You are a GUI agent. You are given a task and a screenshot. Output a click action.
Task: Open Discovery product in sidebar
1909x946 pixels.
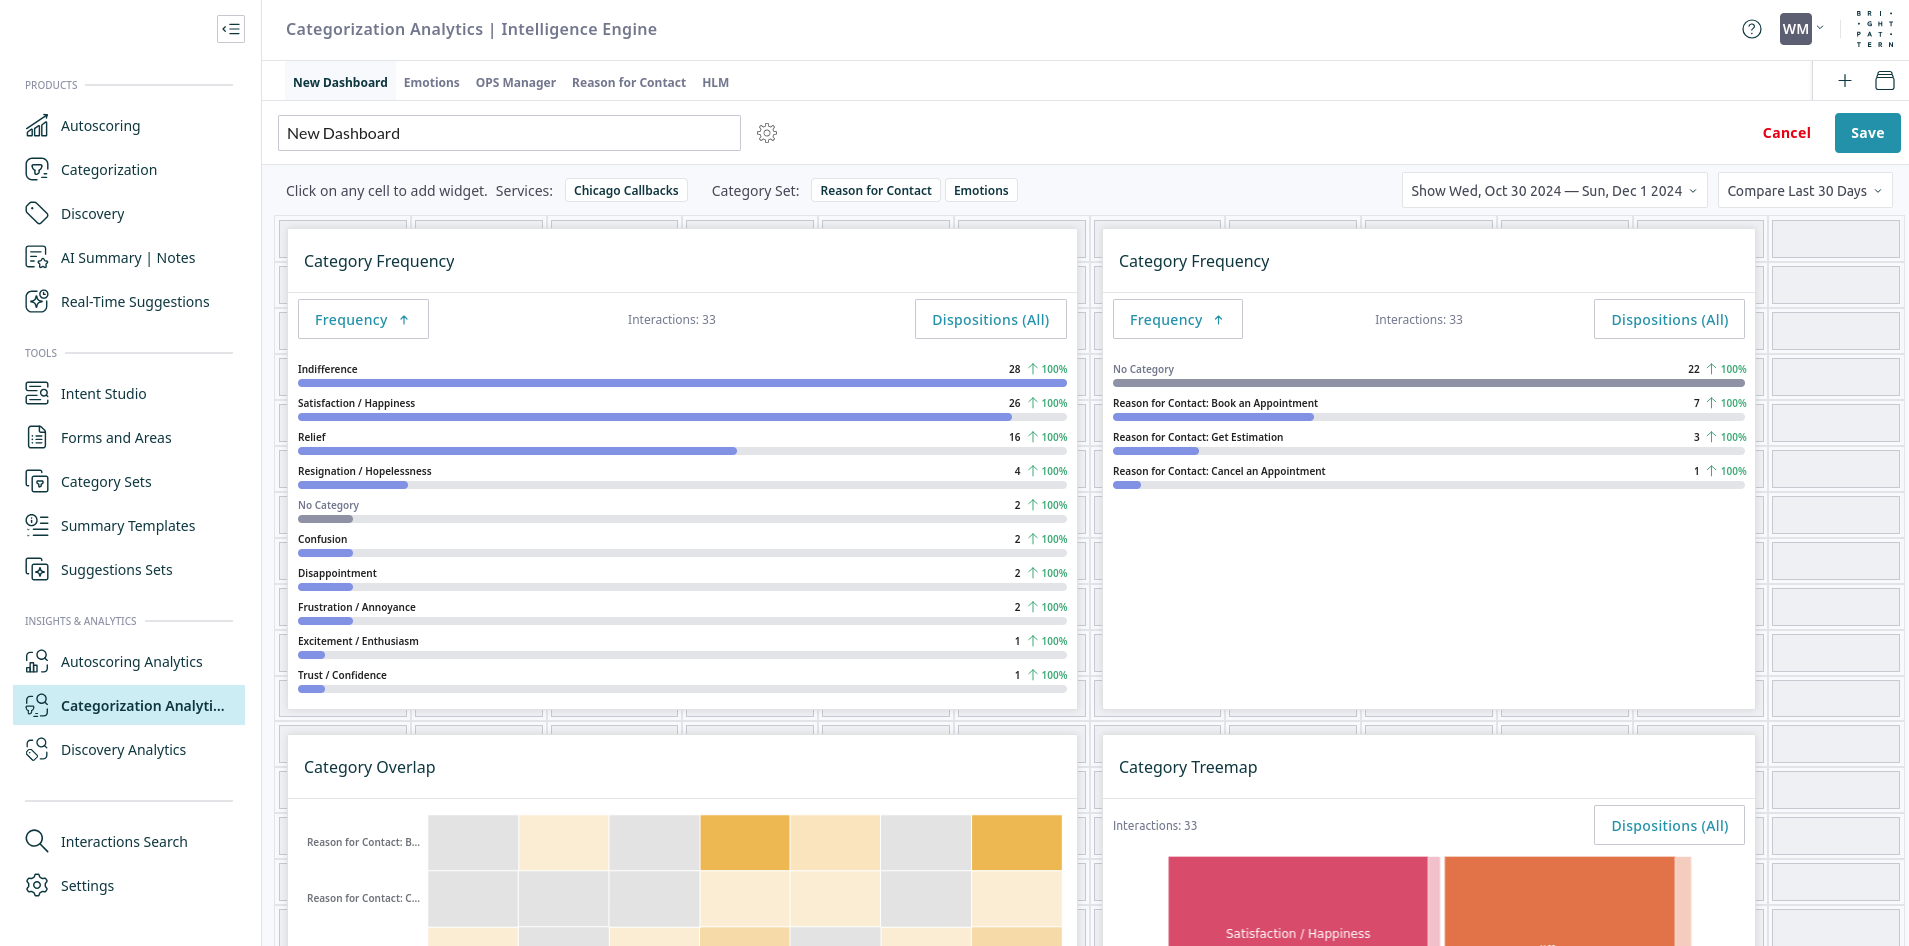pyautogui.click(x=92, y=214)
